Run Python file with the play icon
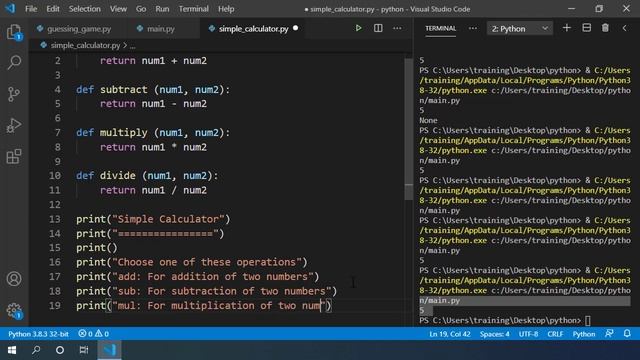Screen dimensions: 640x360 (x=358, y=28)
